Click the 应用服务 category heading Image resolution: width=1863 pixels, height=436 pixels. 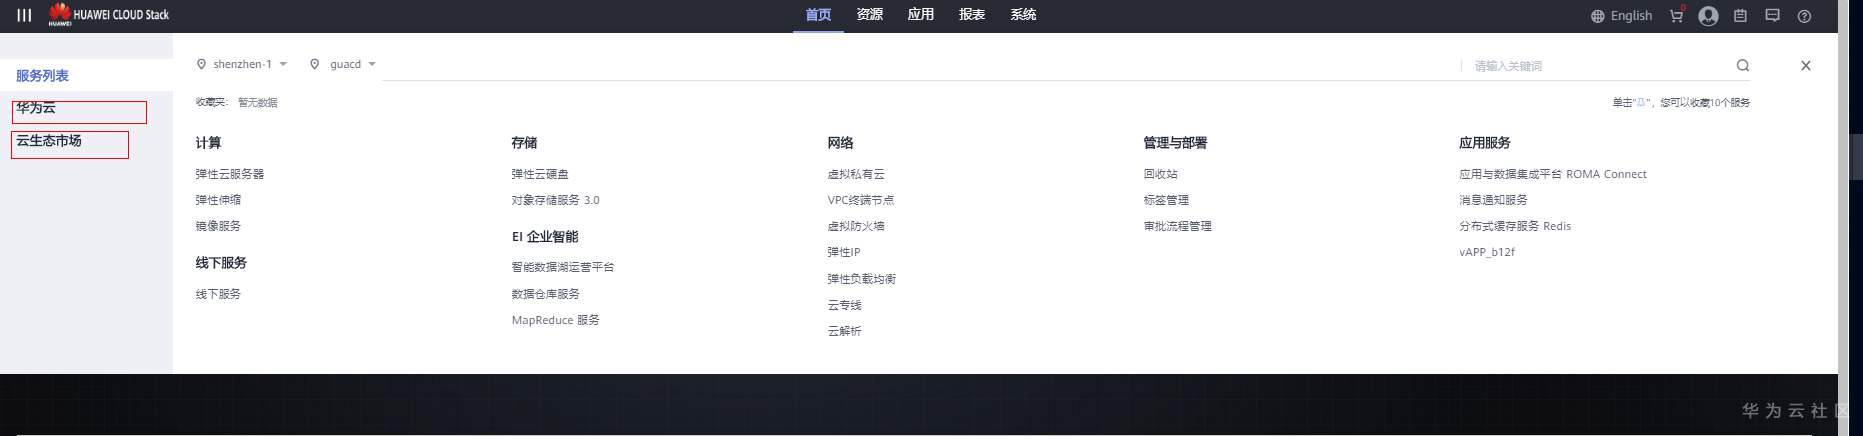click(x=1485, y=143)
